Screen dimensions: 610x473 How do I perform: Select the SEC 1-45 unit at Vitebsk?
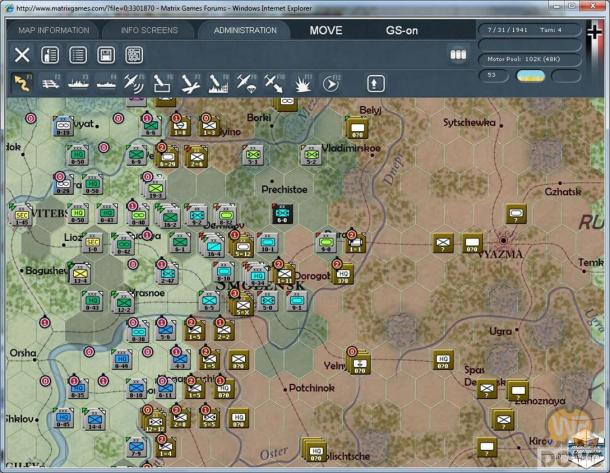coord(22,215)
